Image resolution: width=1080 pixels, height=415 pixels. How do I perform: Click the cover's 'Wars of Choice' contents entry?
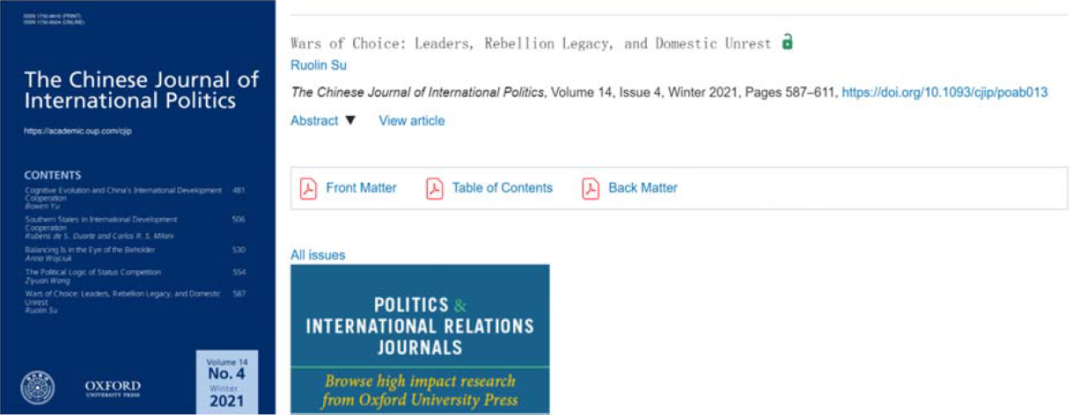123,298
